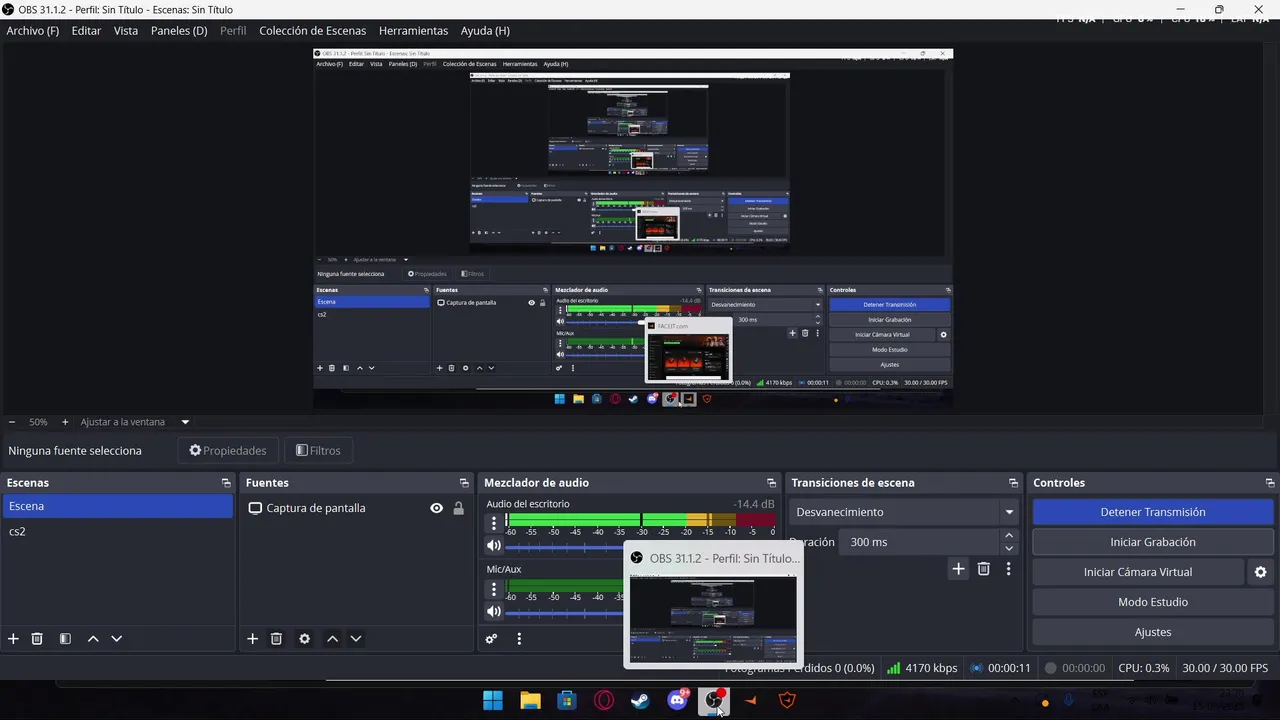Open Herramientas menu
Image resolution: width=1280 pixels, height=720 pixels.
click(x=414, y=31)
